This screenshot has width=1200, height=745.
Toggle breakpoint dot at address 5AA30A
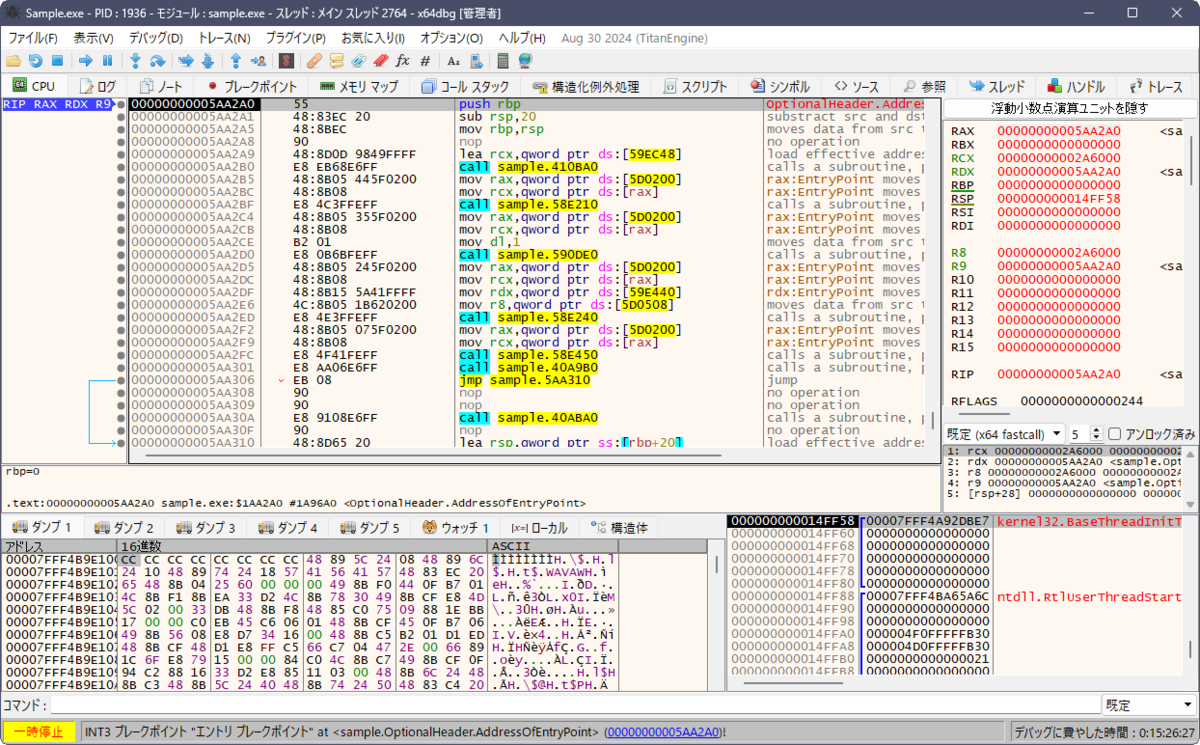[121, 417]
